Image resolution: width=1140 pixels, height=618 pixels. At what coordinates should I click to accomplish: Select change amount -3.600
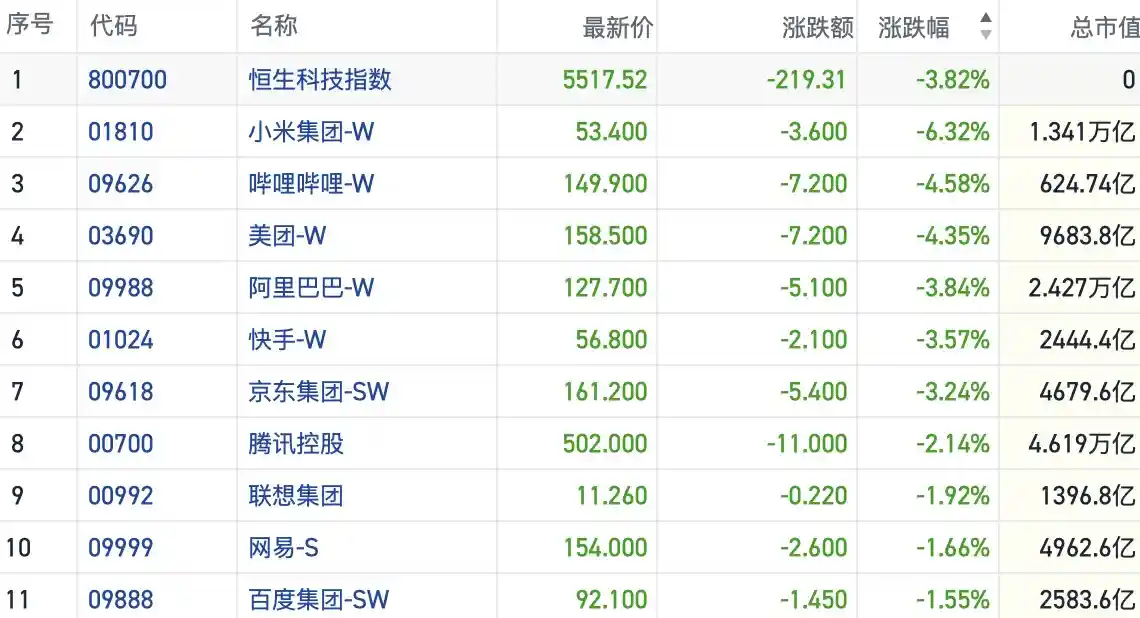pyautogui.click(x=814, y=132)
